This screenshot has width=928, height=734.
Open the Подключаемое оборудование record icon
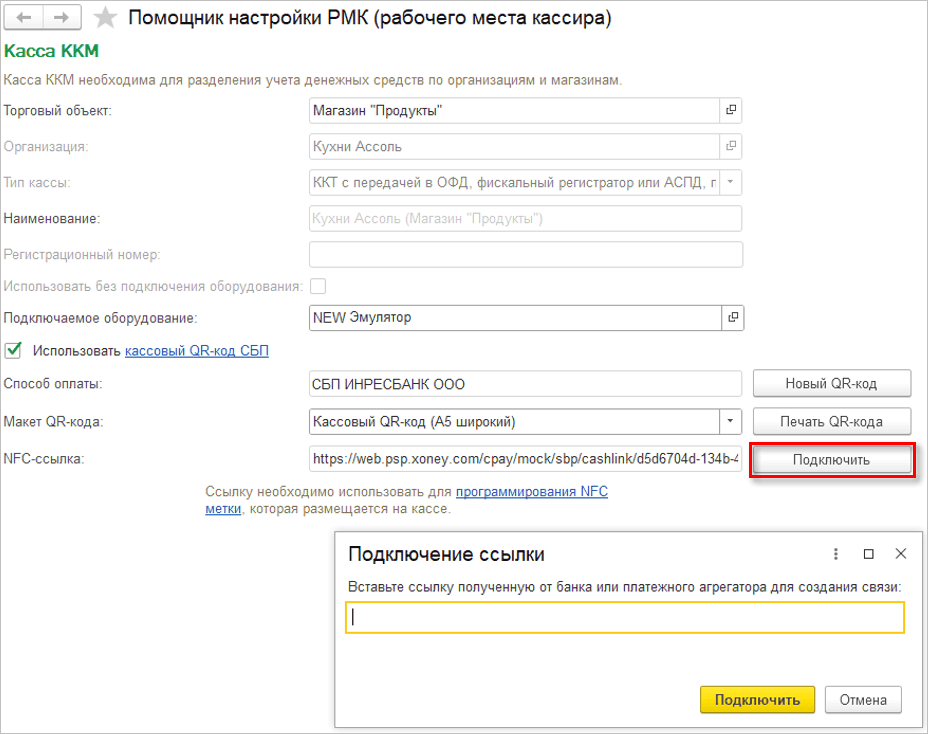(733, 318)
